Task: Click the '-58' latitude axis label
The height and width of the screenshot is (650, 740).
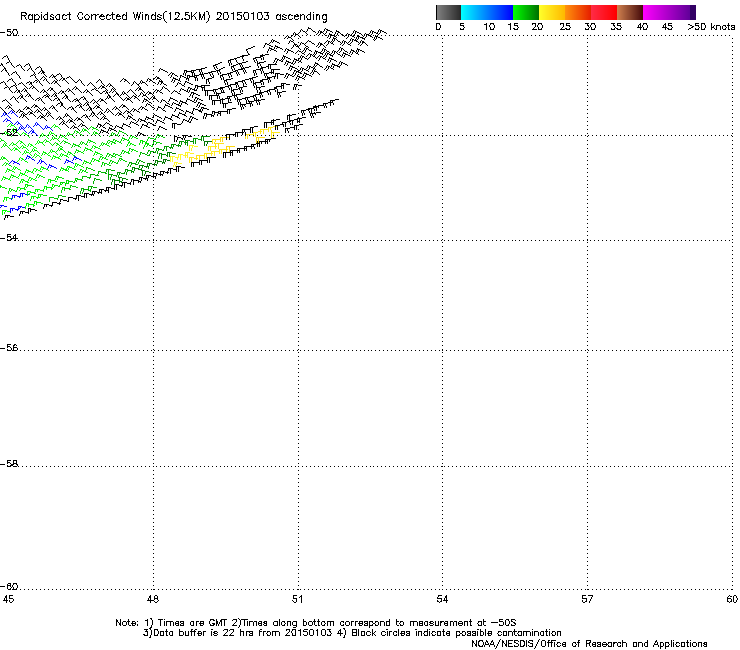Action: [9, 464]
